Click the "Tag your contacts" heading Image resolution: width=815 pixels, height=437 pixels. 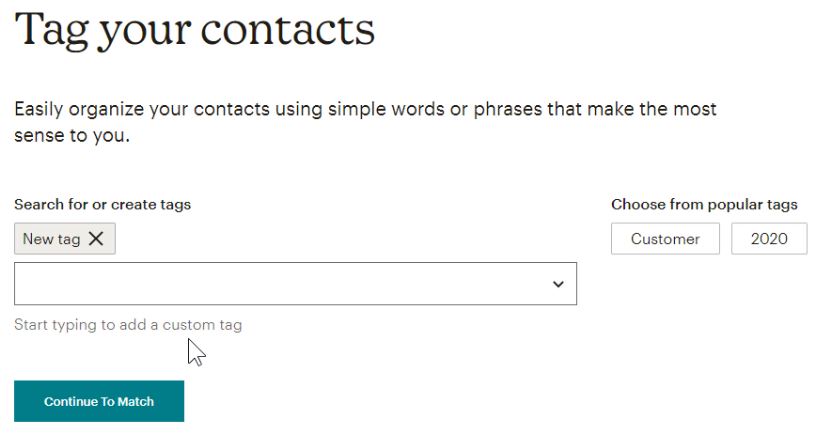194,30
